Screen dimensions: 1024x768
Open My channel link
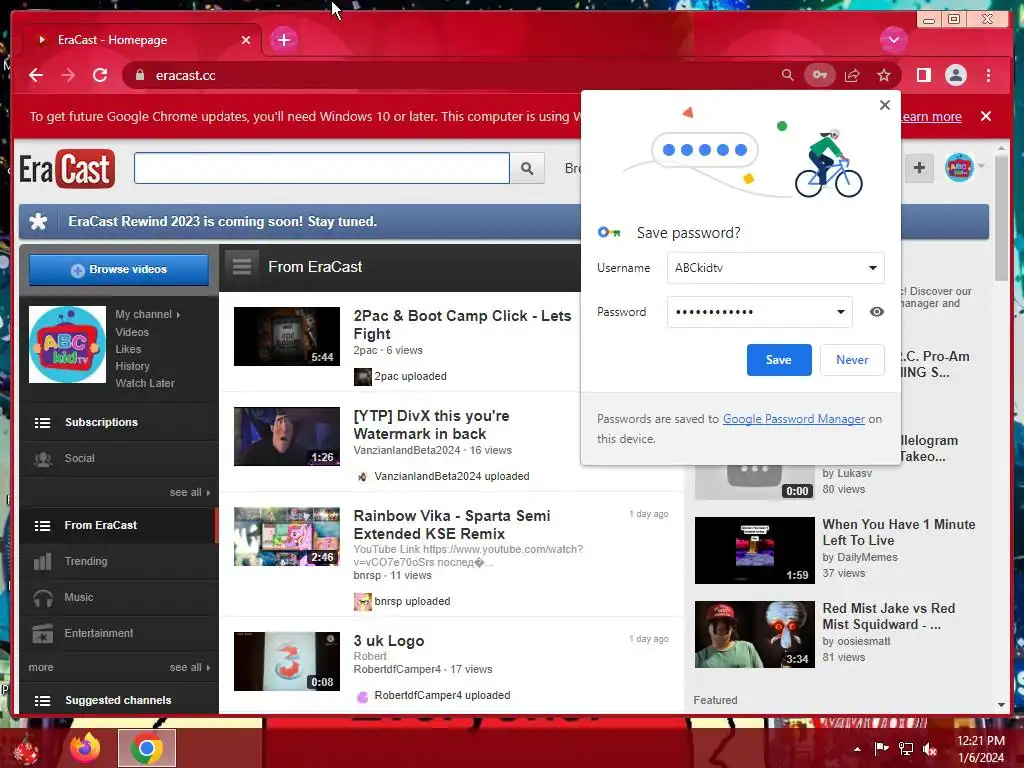coord(148,314)
